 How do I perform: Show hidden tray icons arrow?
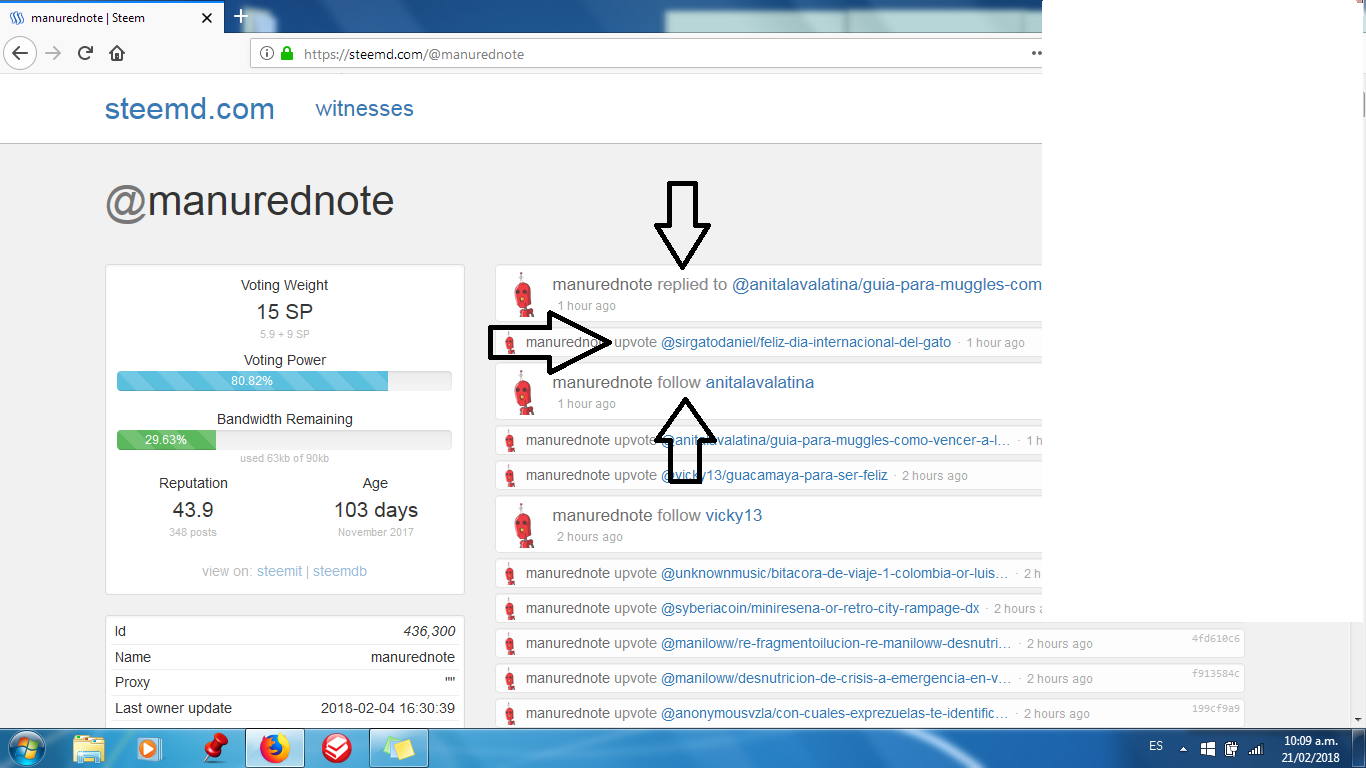click(1184, 748)
